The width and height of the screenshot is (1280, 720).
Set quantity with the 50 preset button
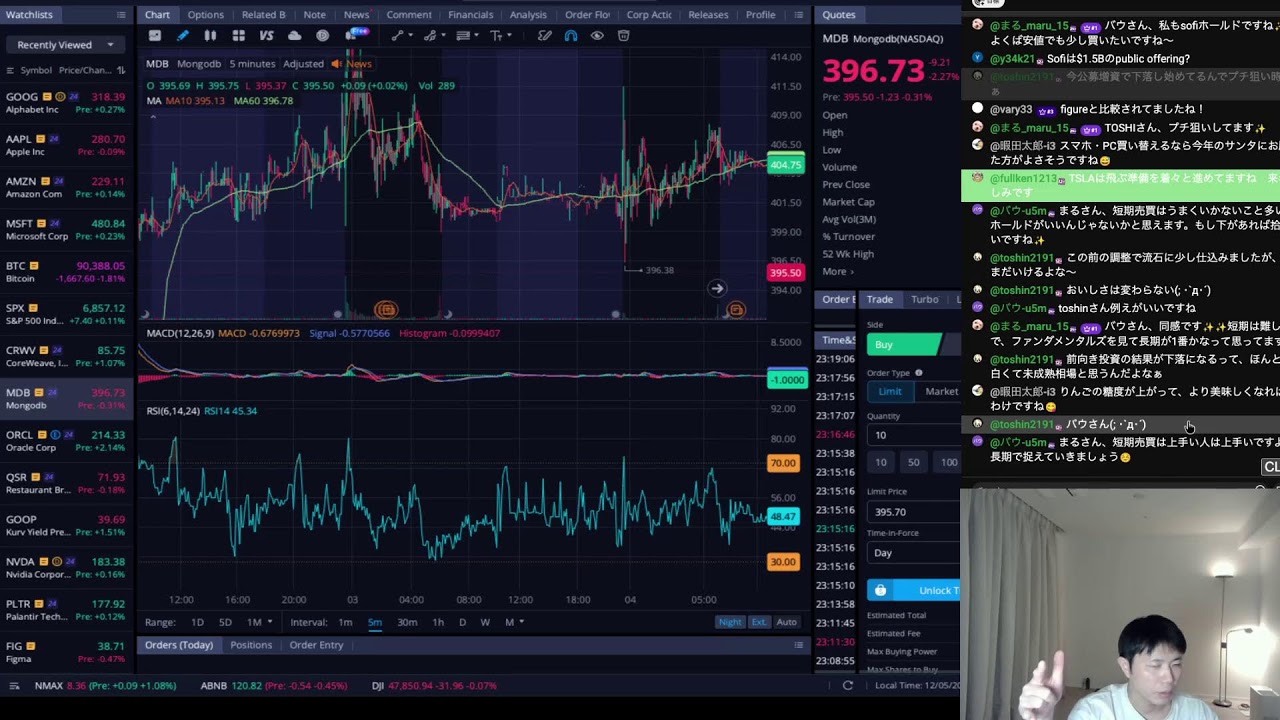(913, 462)
